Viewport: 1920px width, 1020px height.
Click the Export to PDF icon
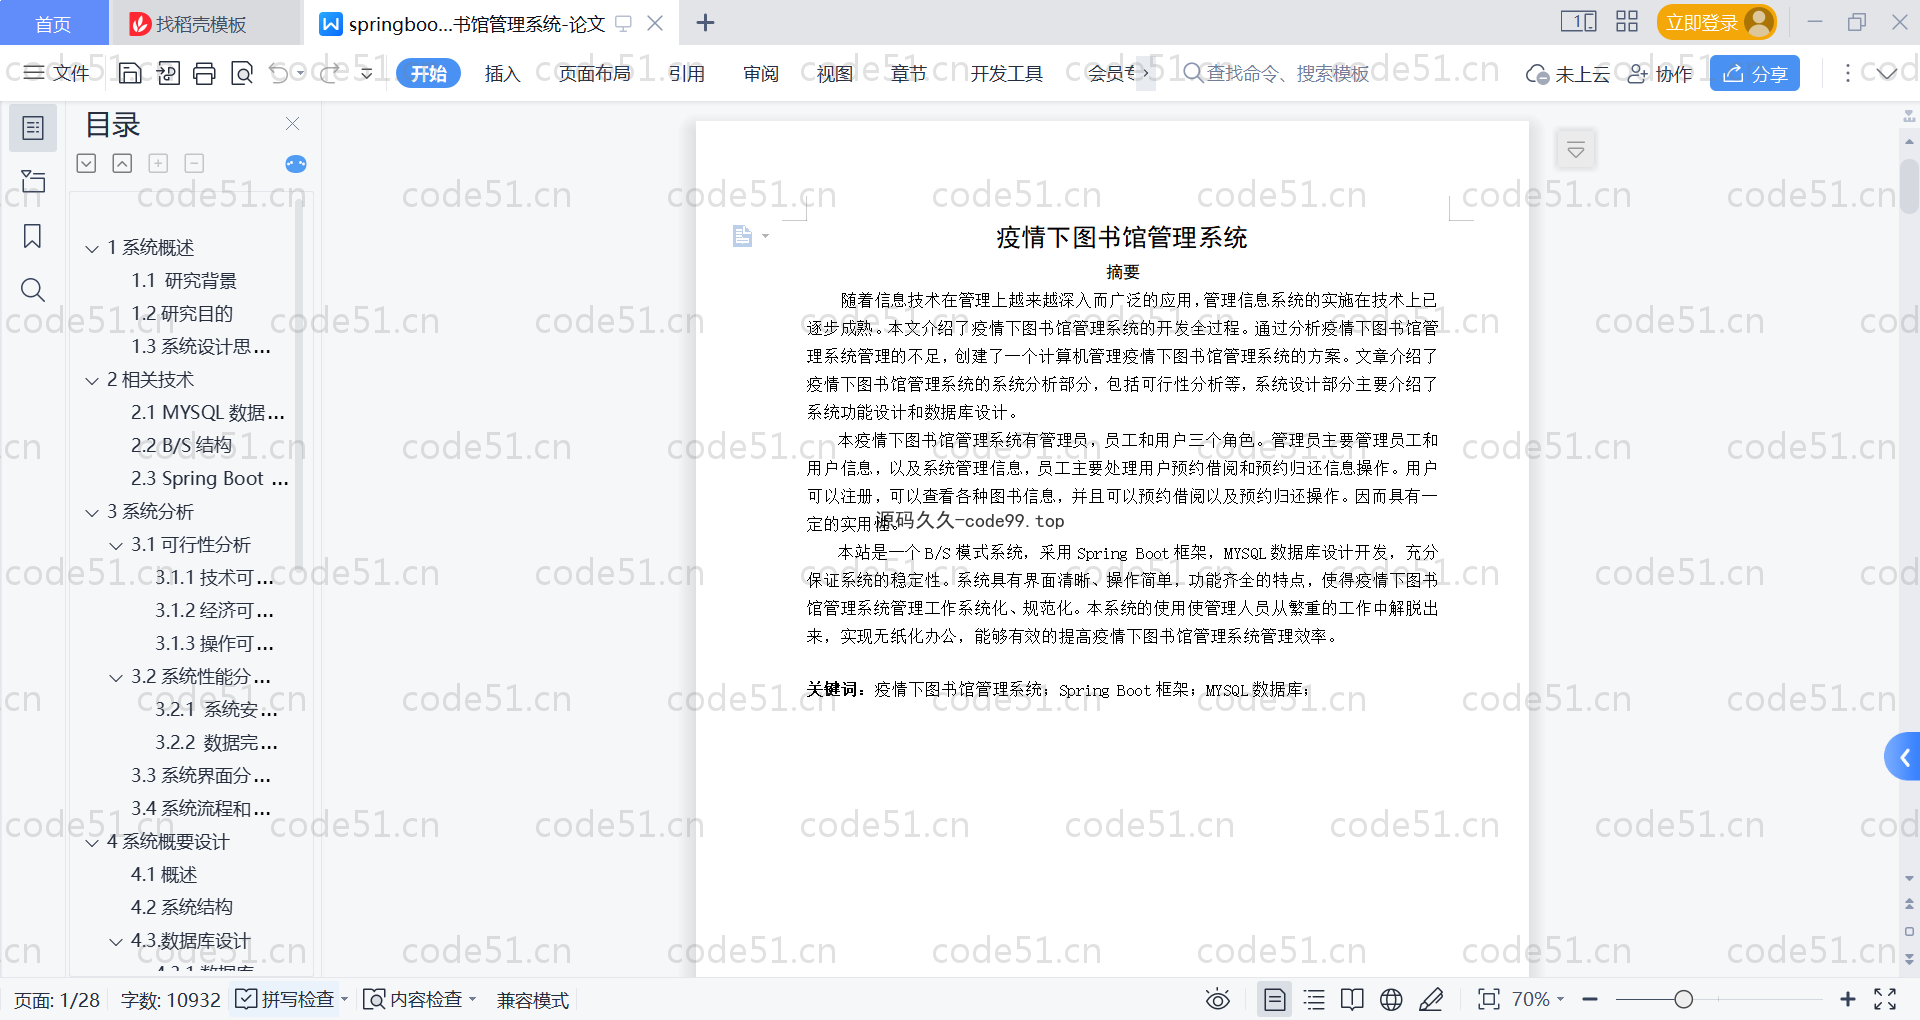168,73
